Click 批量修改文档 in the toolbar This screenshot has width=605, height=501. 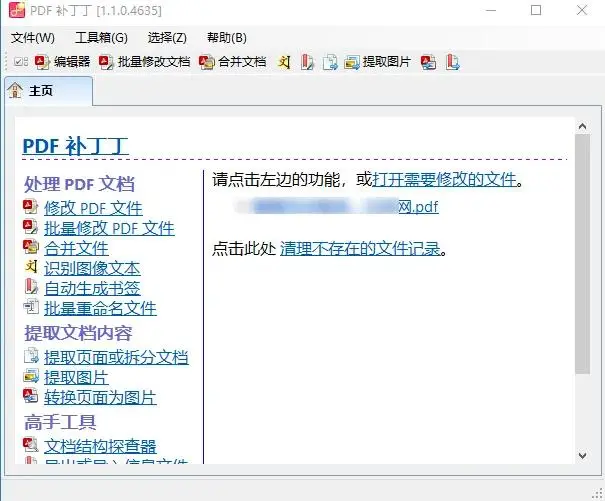pos(145,62)
